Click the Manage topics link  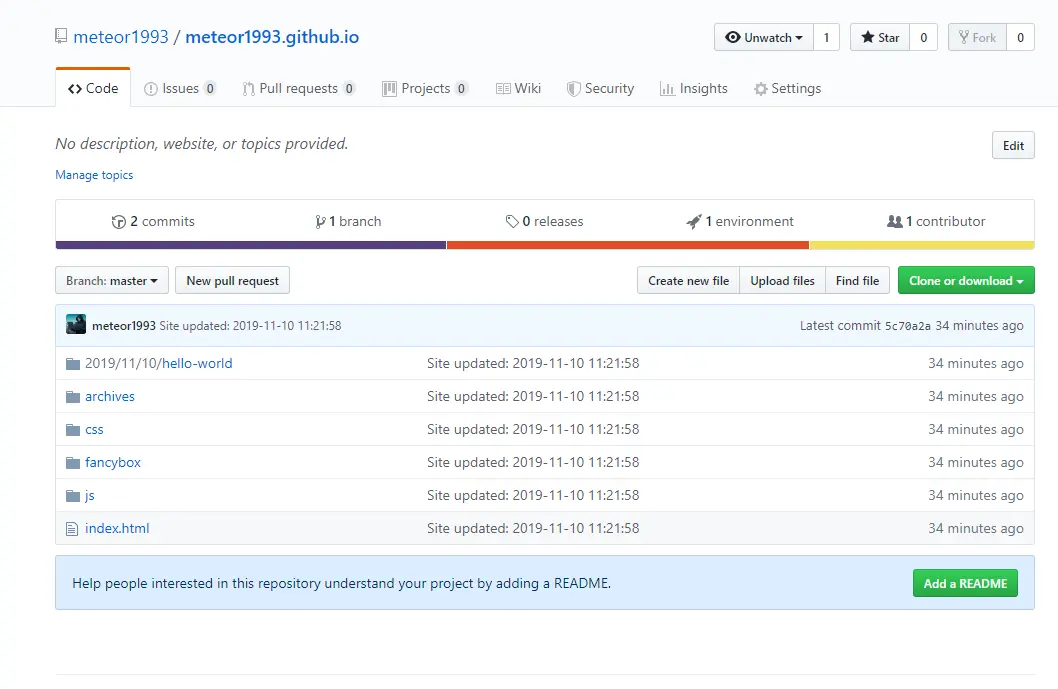click(x=94, y=175)
